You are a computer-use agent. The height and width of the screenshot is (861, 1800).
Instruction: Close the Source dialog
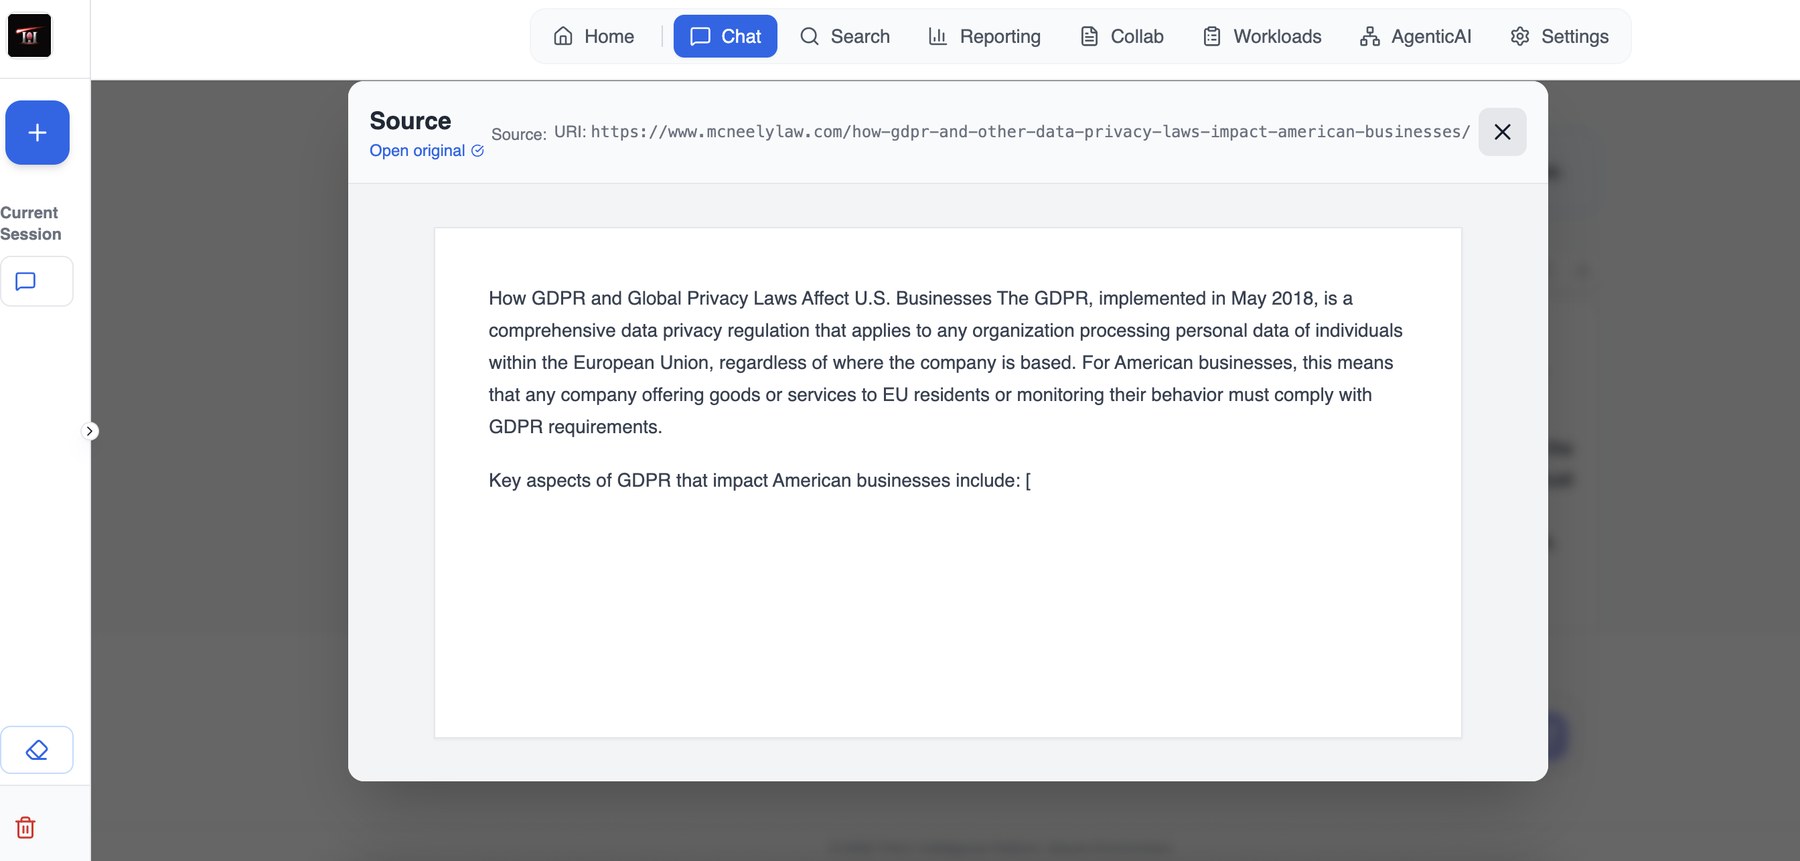pos(1502,132)
